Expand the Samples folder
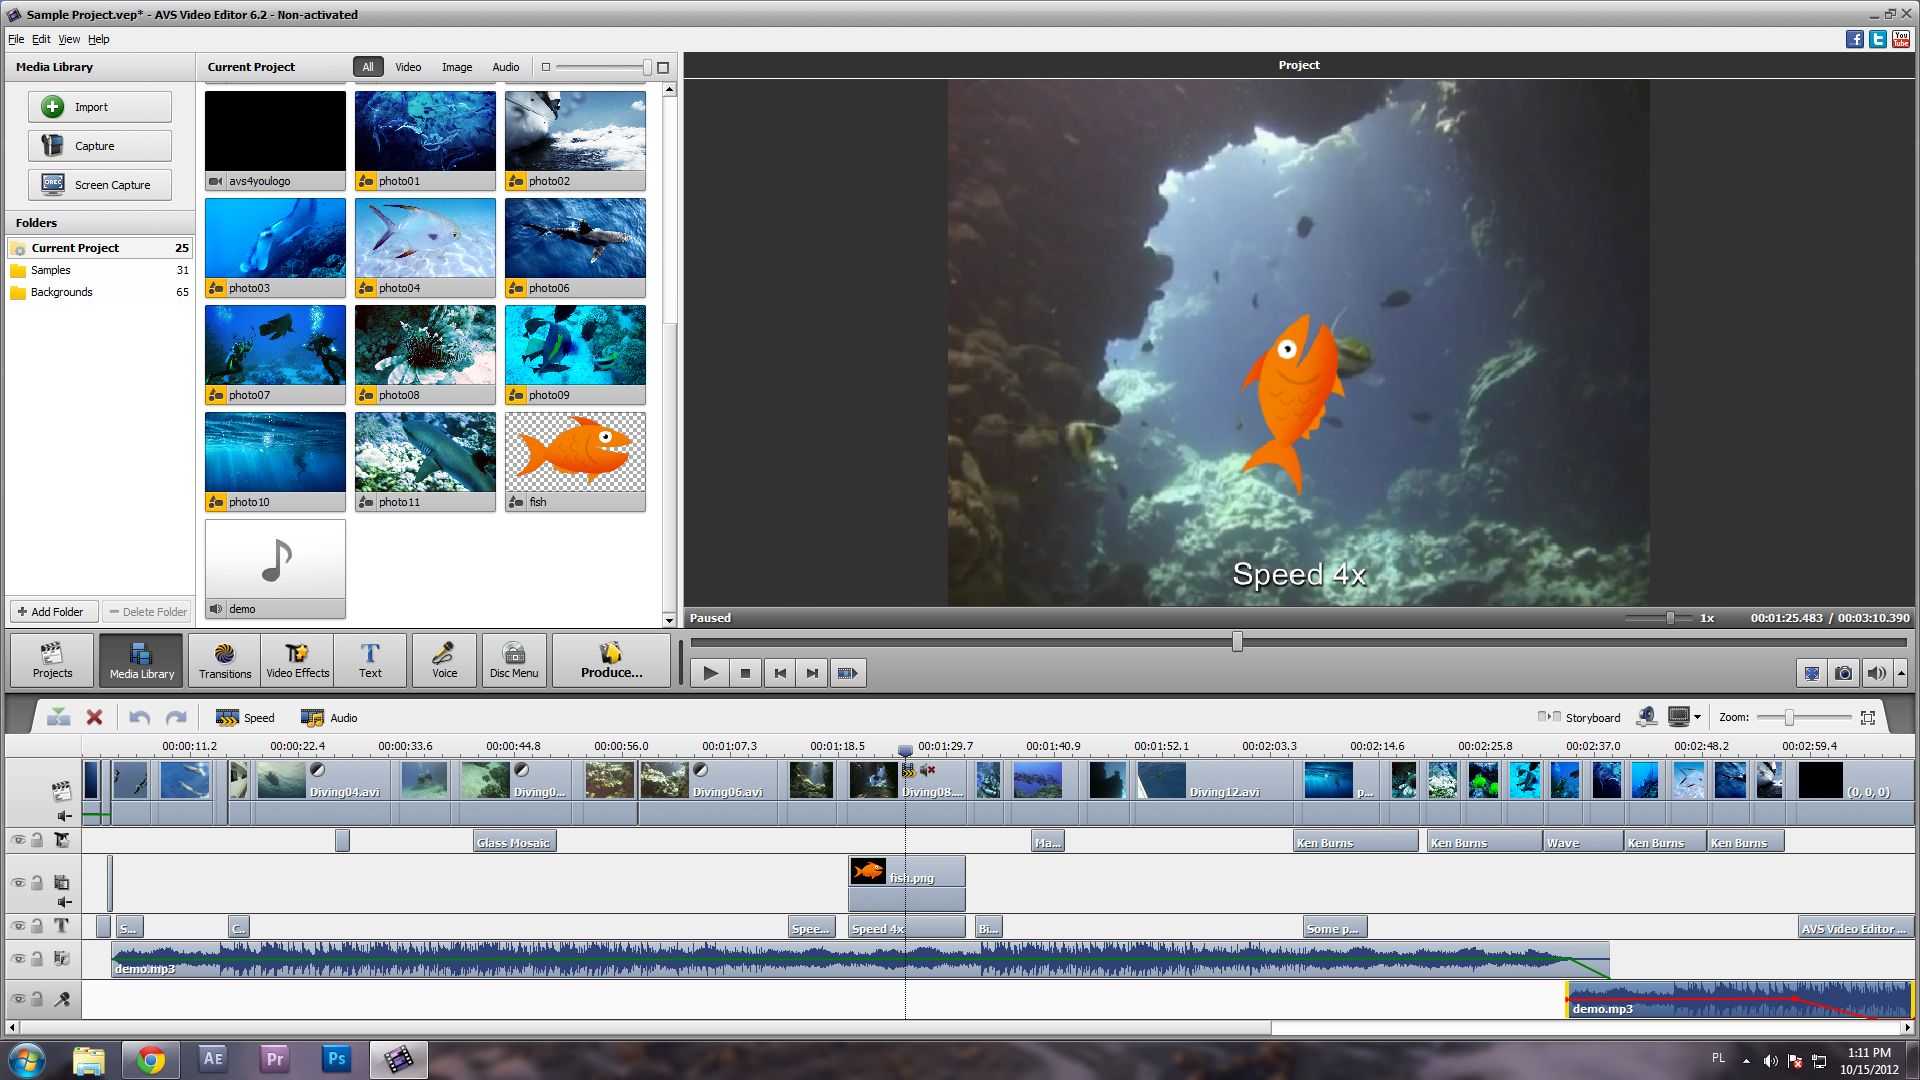The height and width of the screenshot is (1080, 1920). tap(50, 269)
